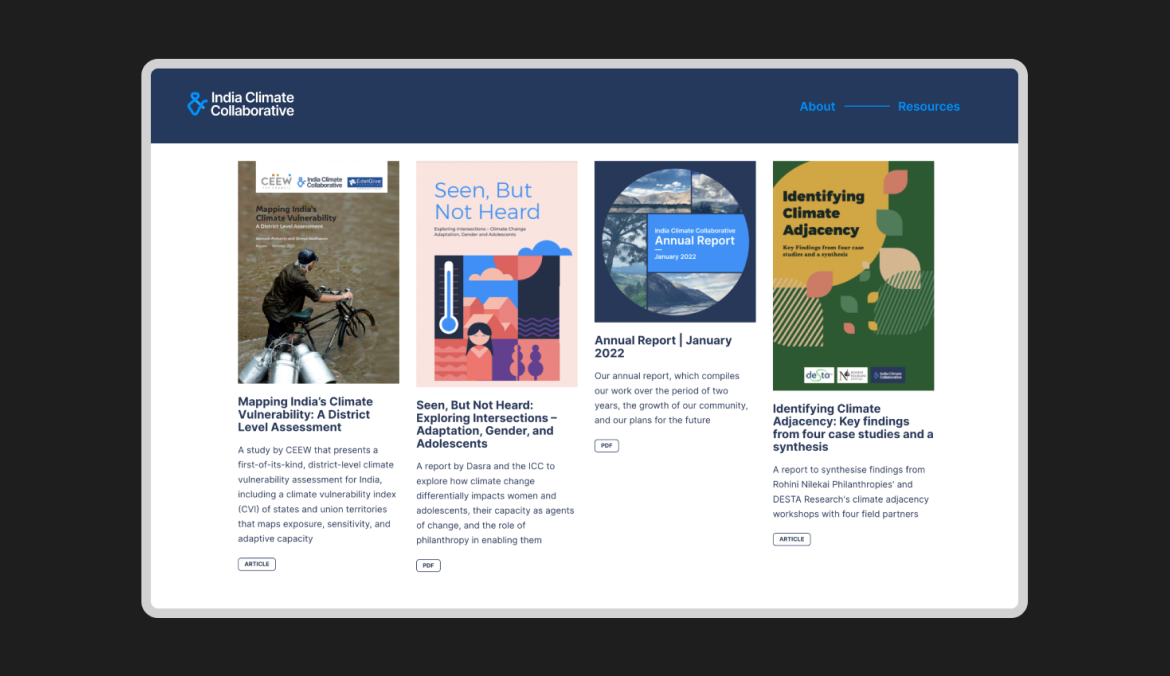
Task: Click the description starting 'A report to synthesise findings'
Action: tap(851, 492)
